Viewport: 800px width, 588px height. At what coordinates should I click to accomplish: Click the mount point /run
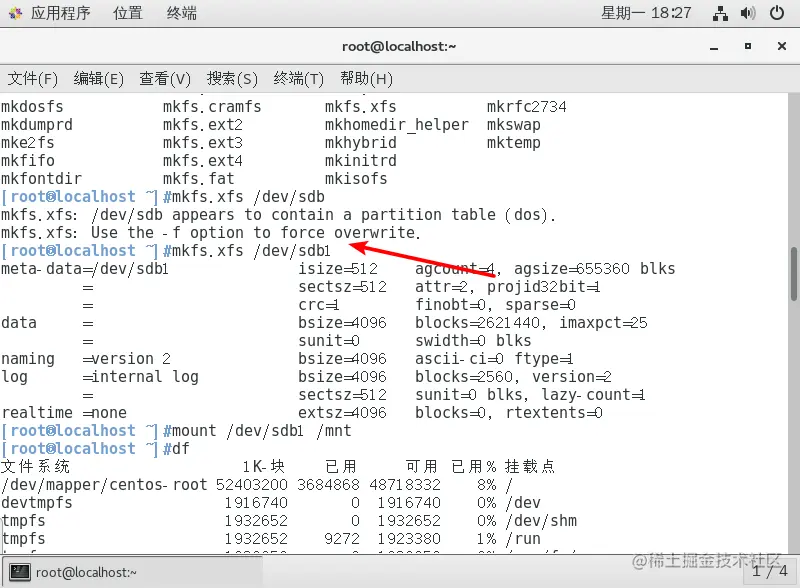pyautogui.click(x=522, y=538)
